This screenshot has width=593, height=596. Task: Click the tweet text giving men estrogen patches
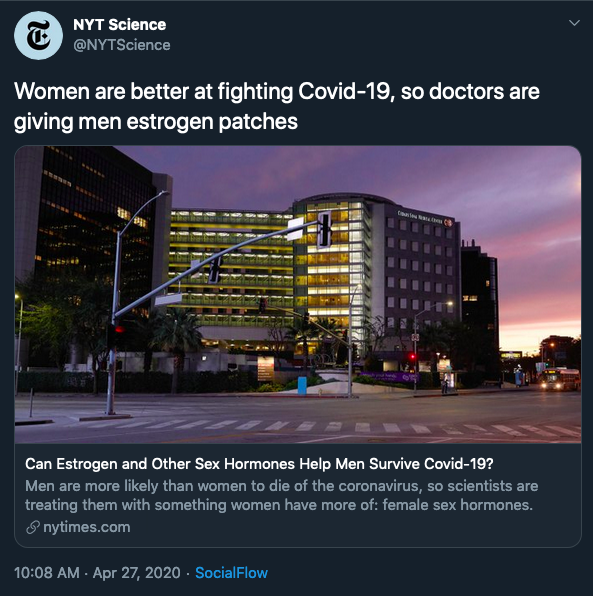click(156, 122)
